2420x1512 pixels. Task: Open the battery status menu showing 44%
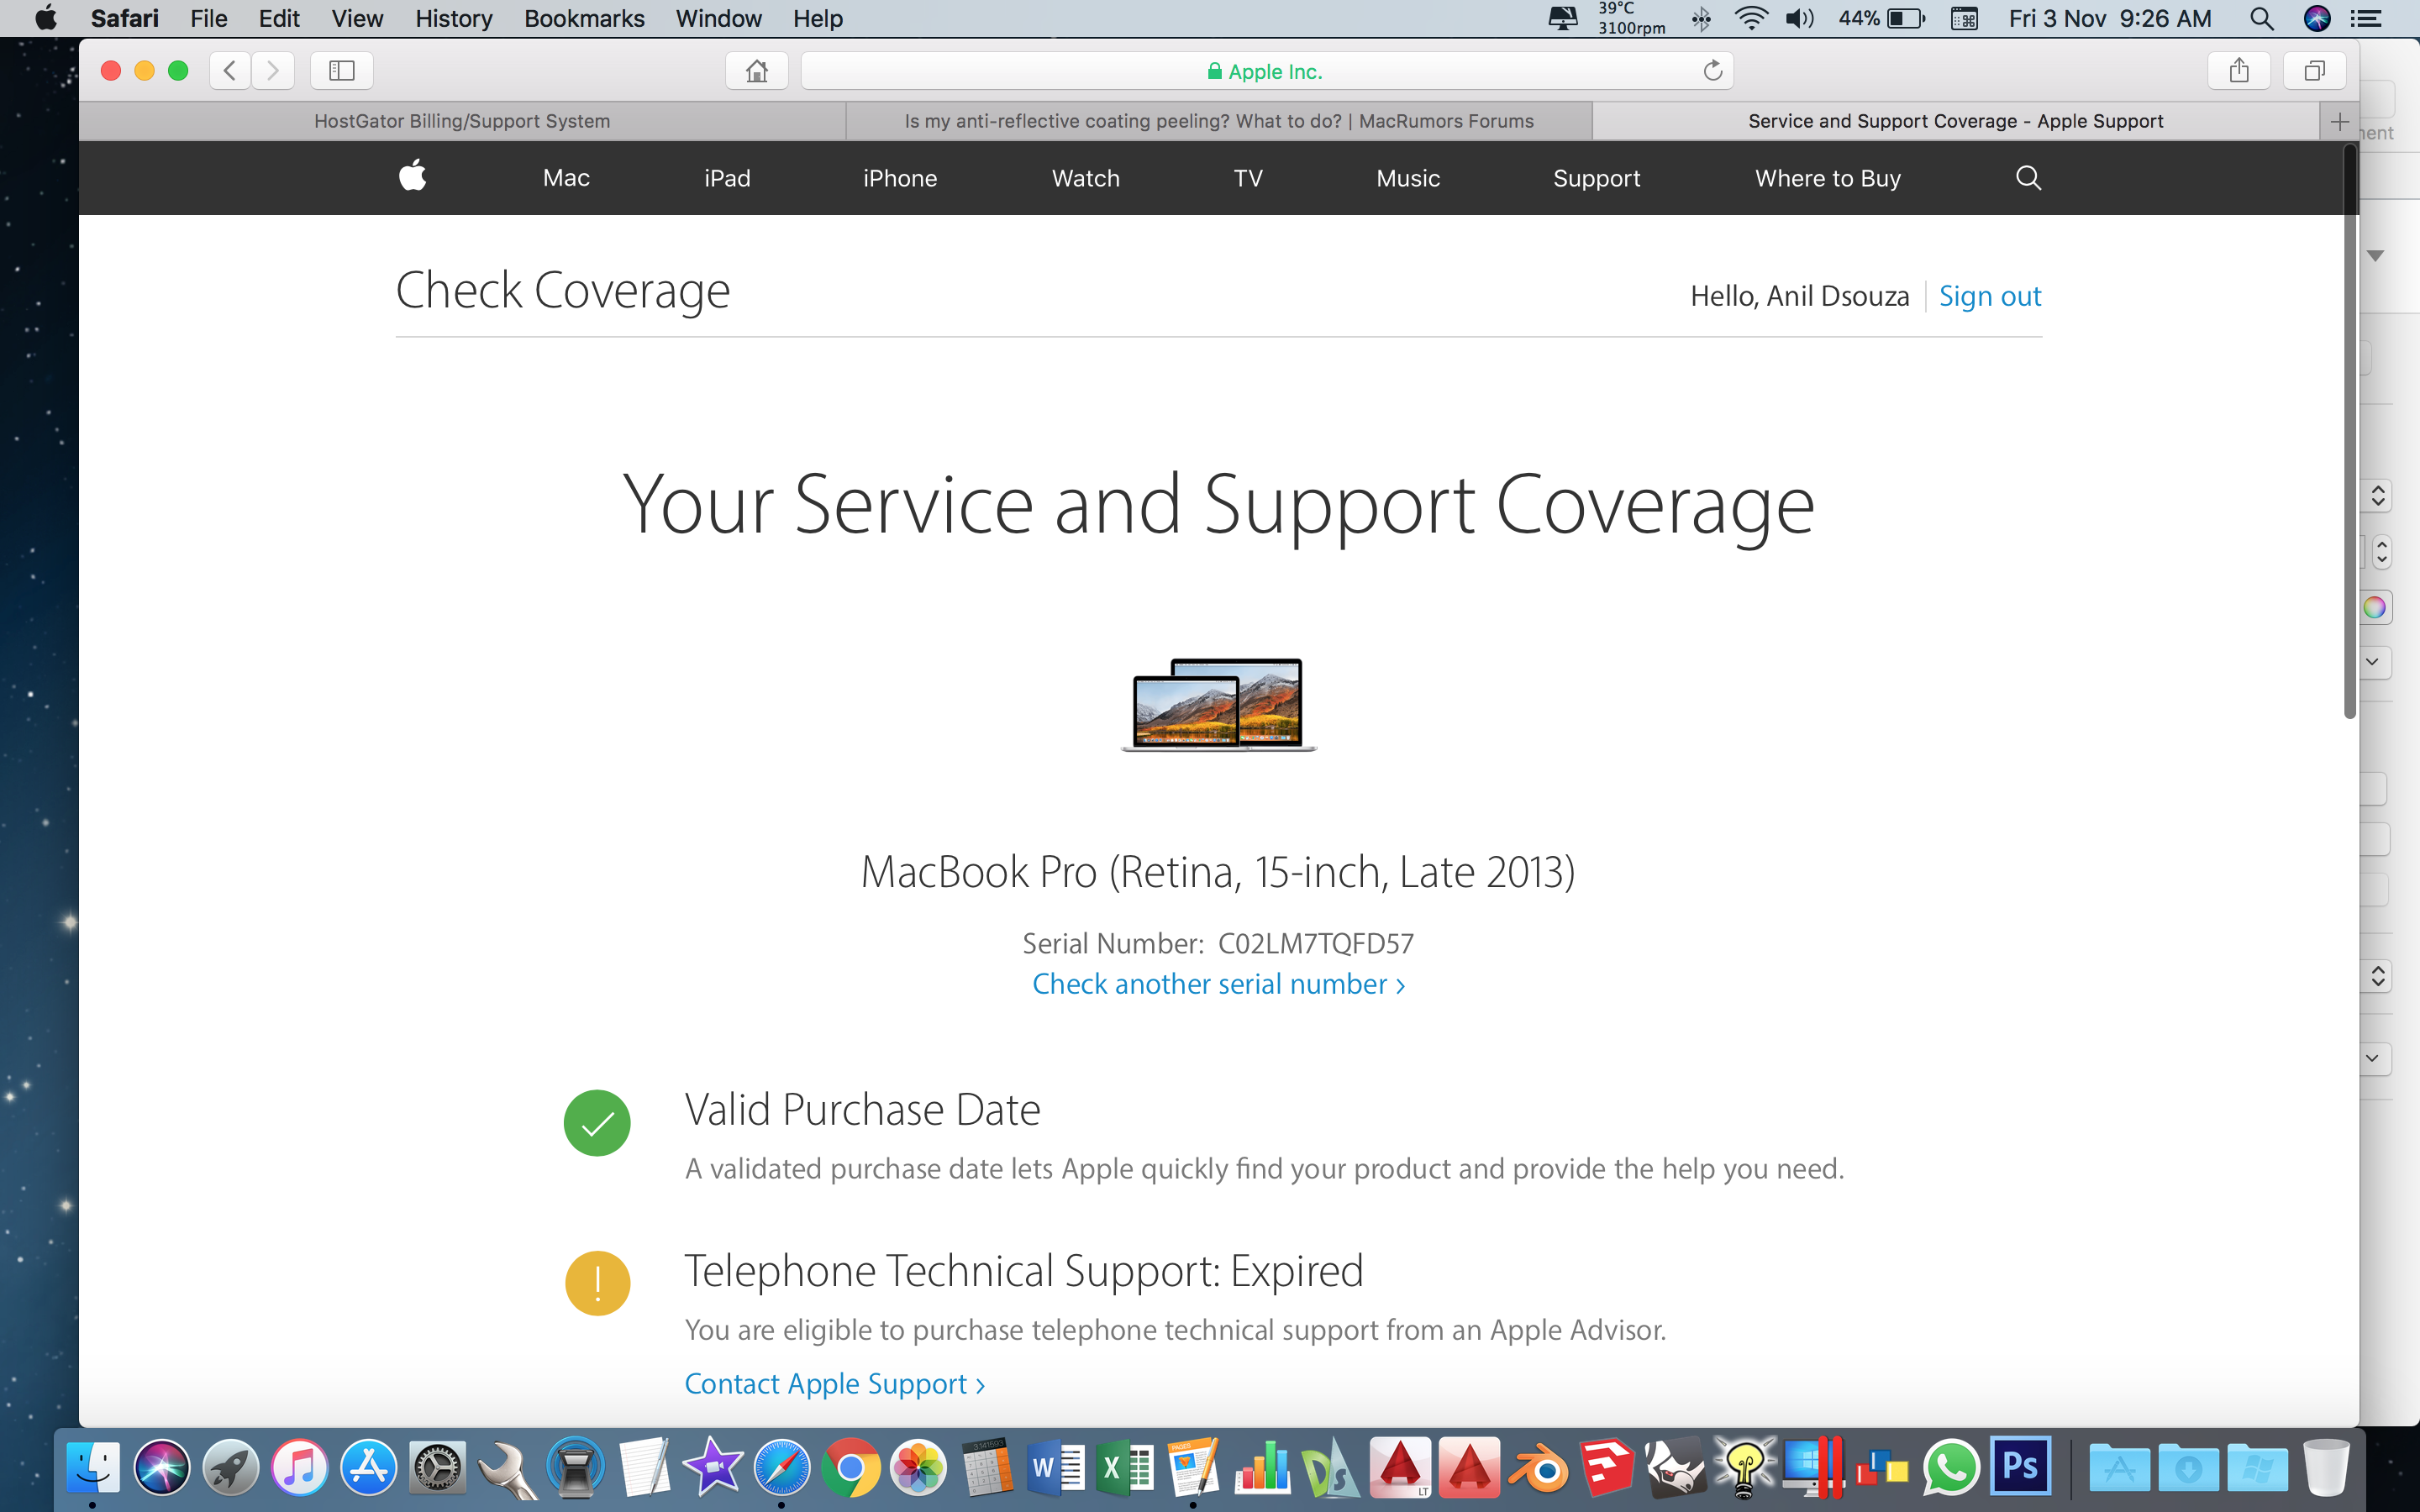tap(1881, 18)
